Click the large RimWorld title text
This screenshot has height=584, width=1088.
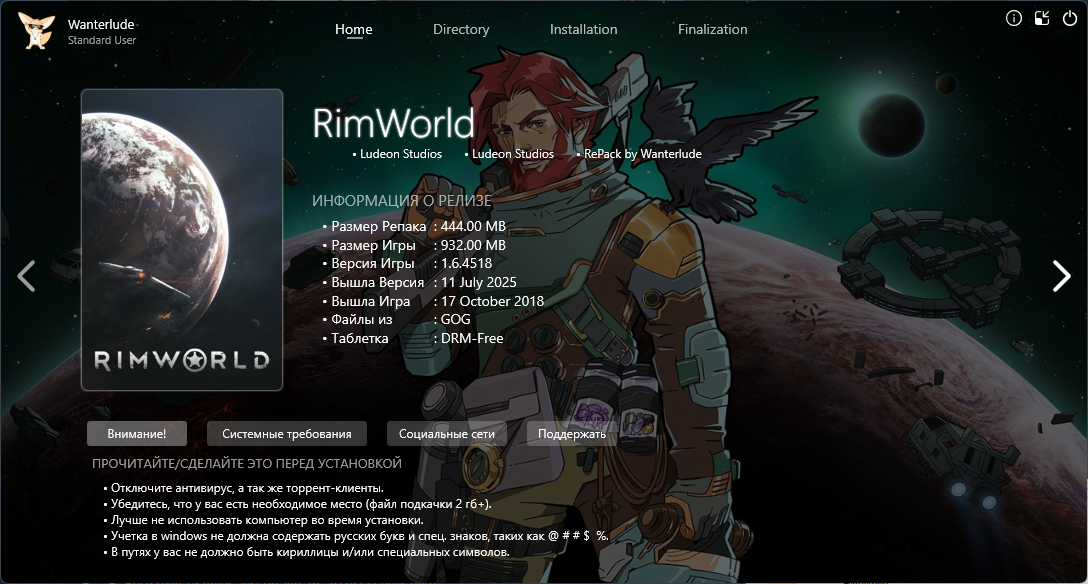393,124
